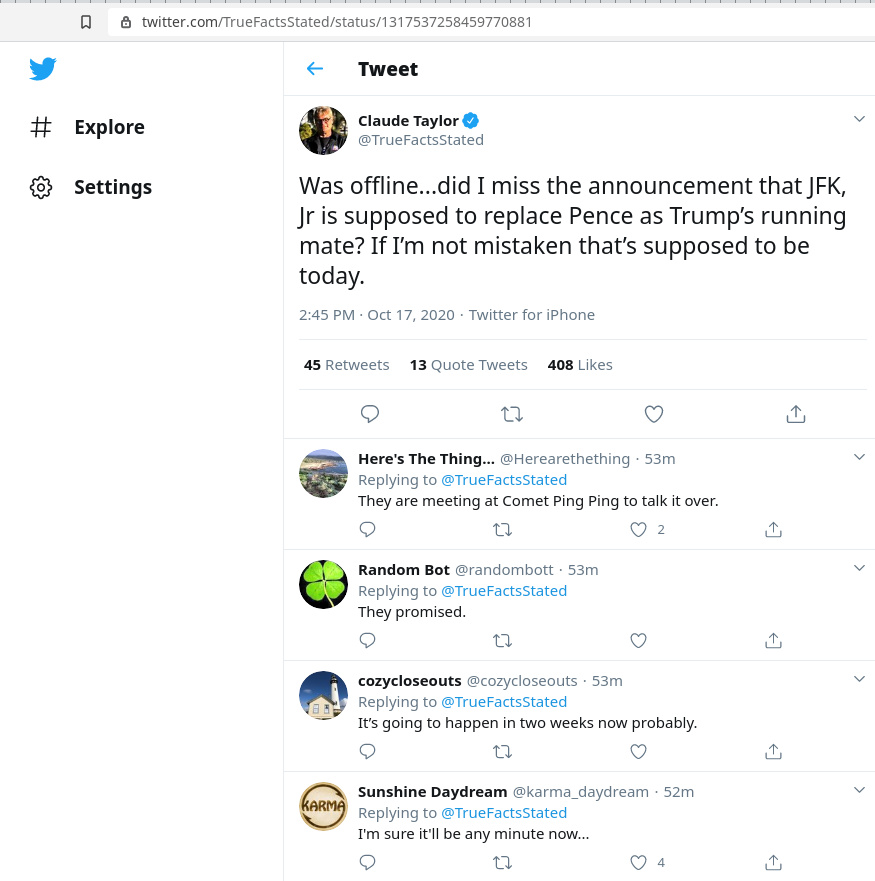Click @TrueFactsStated in Here's The Thing reply
Image resolution: width=875 pixels, height=881 pixels.
pos(504,480)
